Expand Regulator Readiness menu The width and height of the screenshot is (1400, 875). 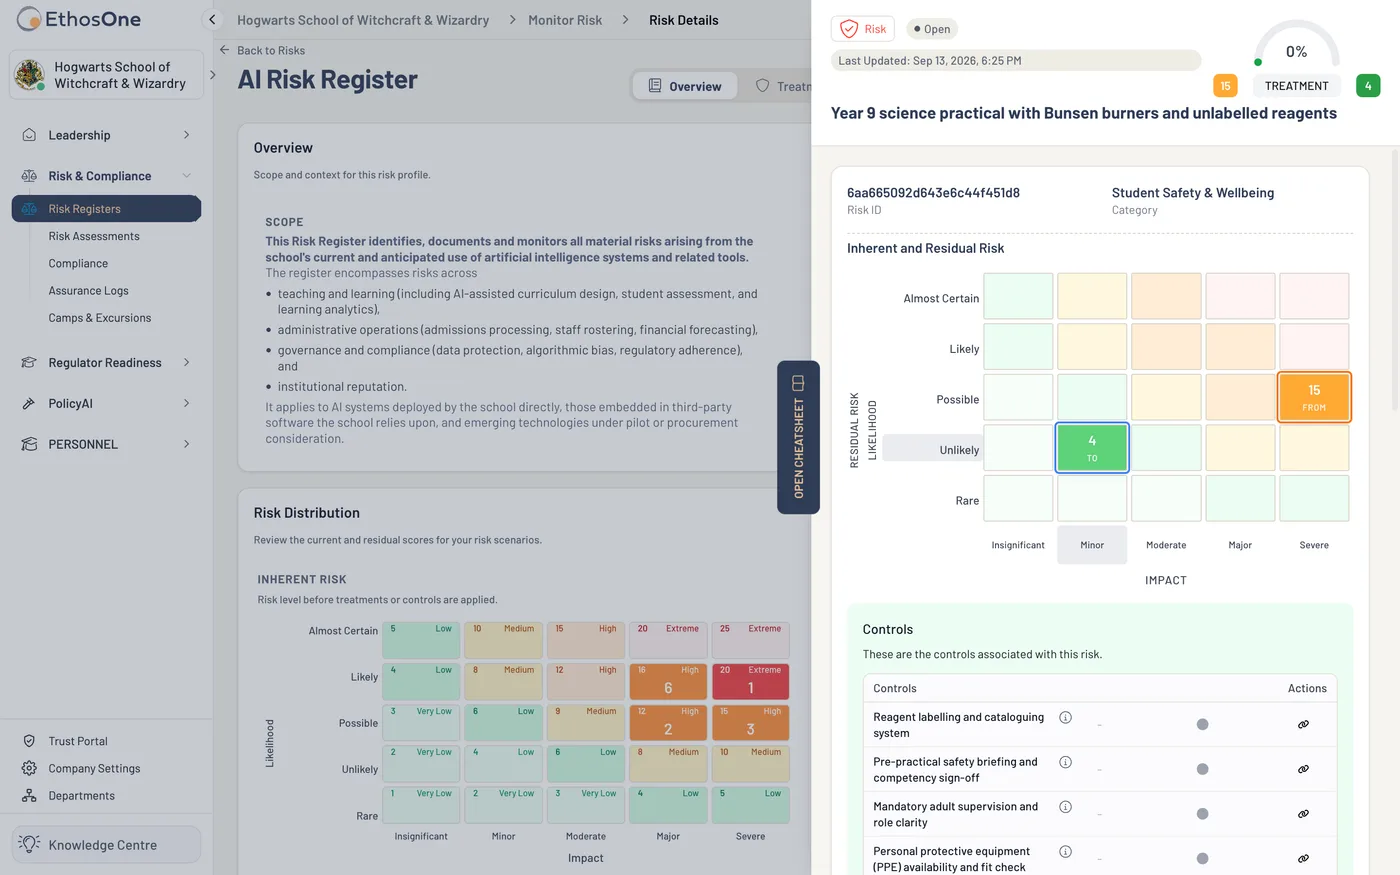(x=186, y=363)
